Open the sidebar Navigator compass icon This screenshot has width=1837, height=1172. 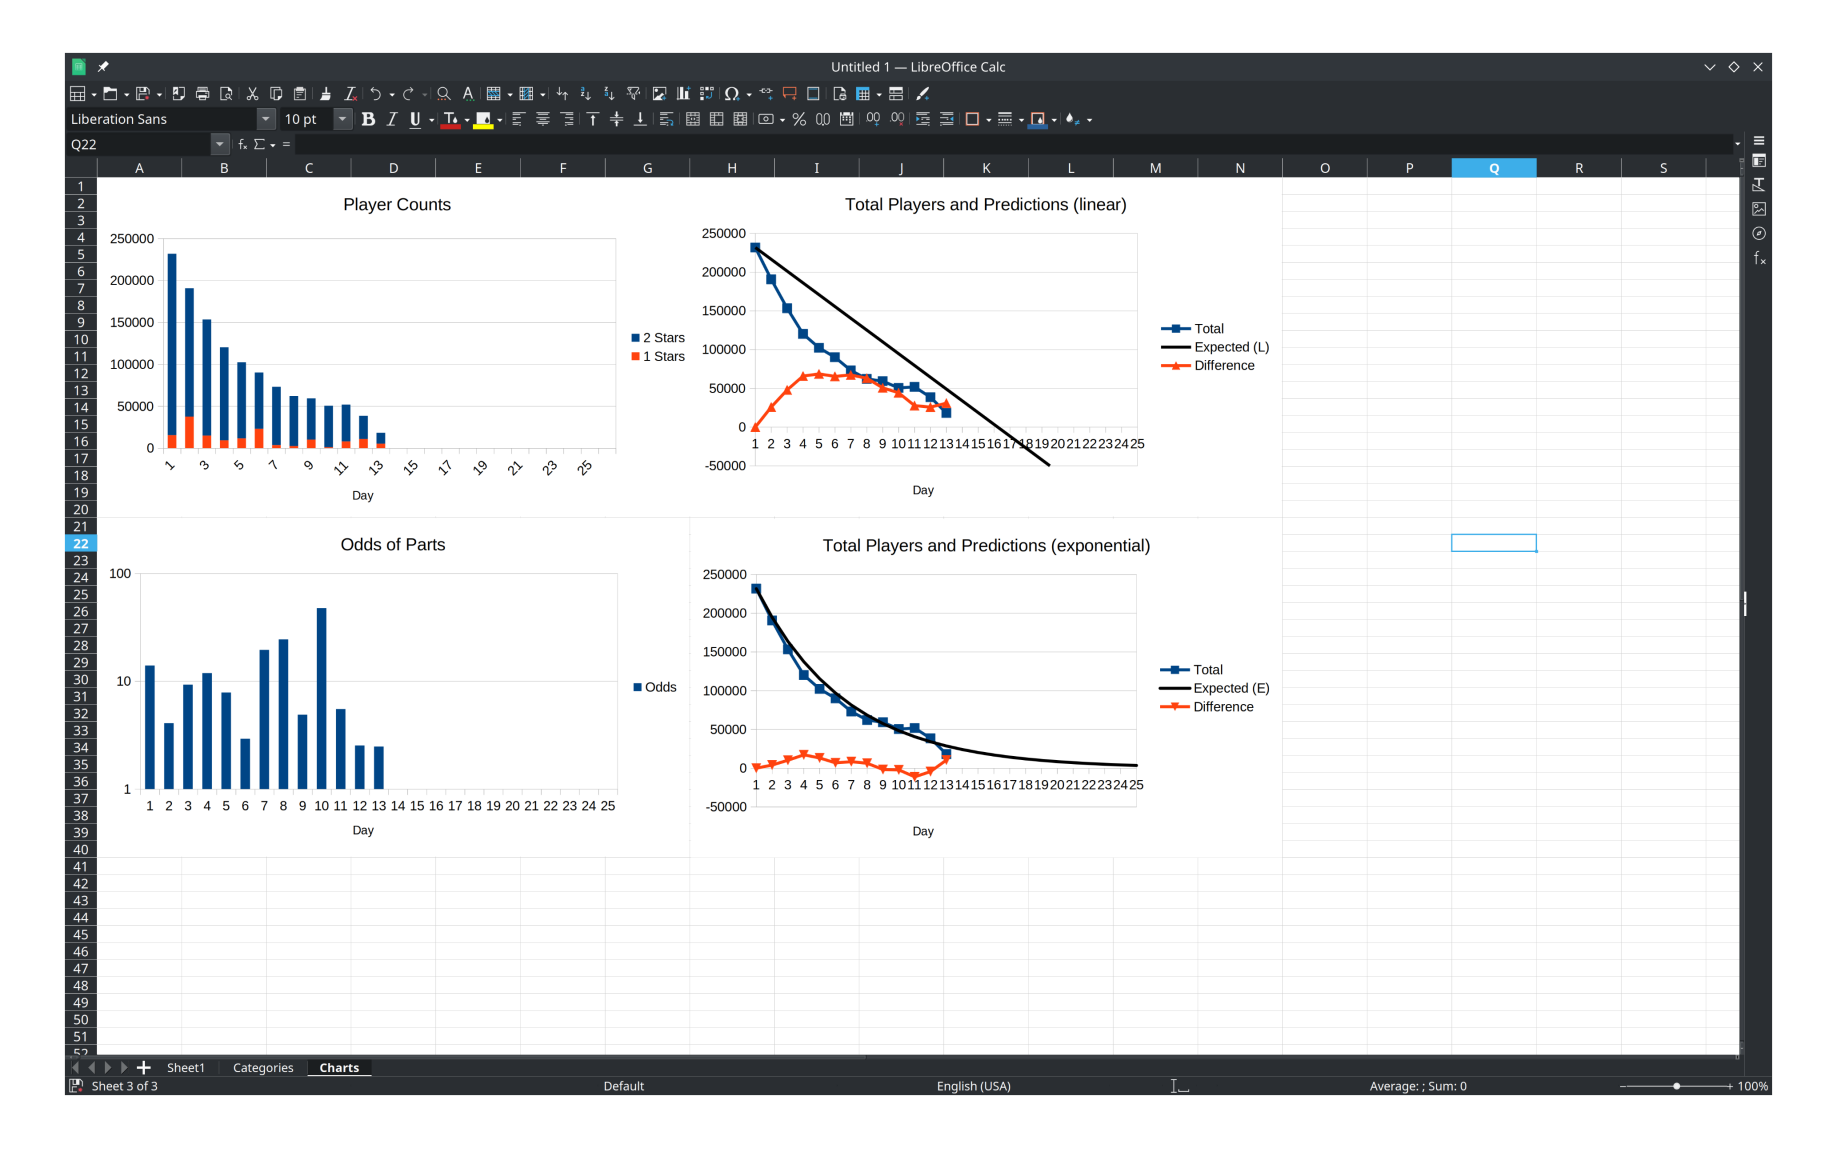[1759, 233]
